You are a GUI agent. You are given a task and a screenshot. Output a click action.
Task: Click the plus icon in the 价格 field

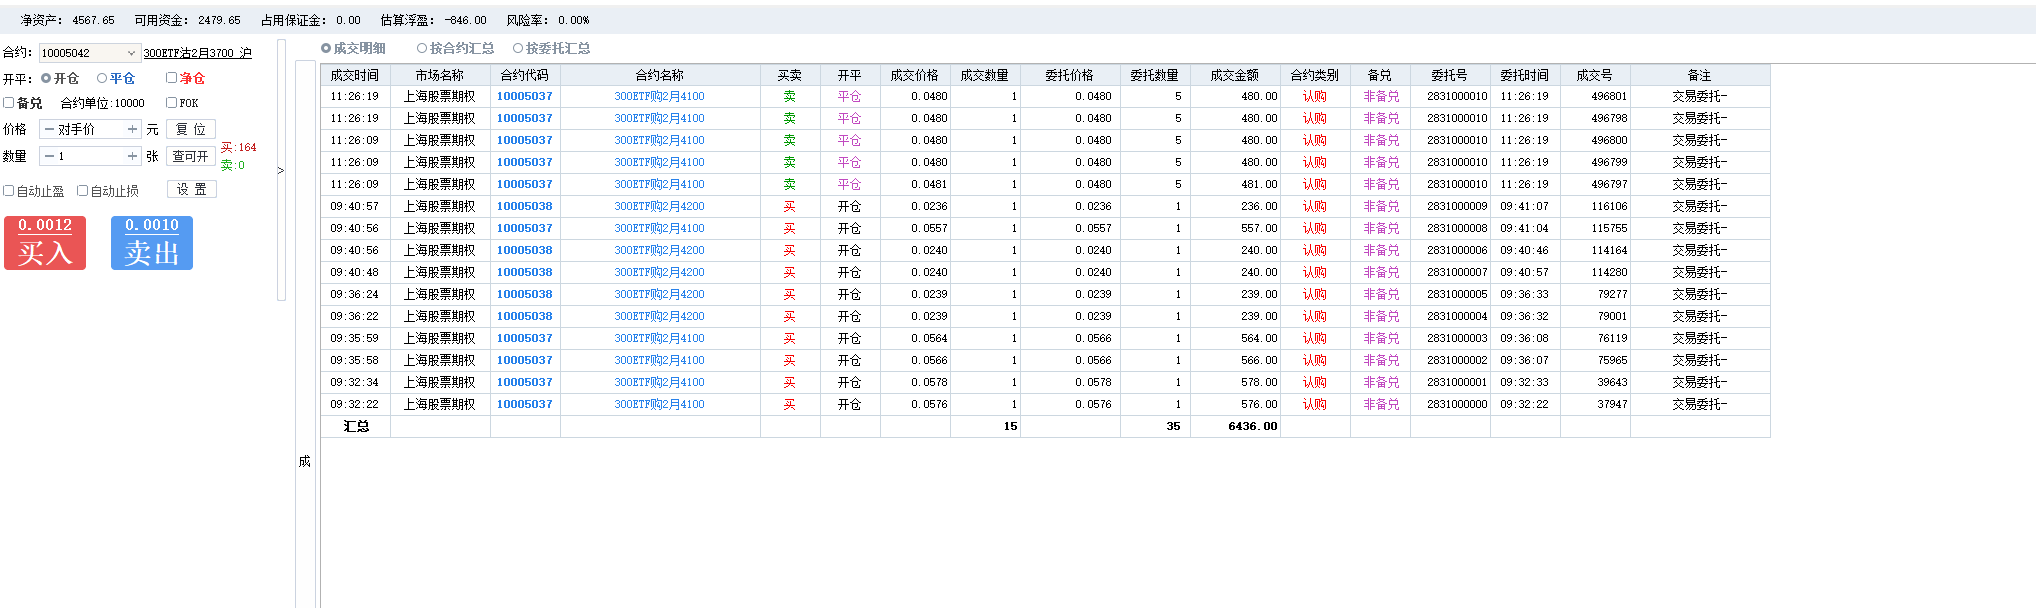point(132,129)
